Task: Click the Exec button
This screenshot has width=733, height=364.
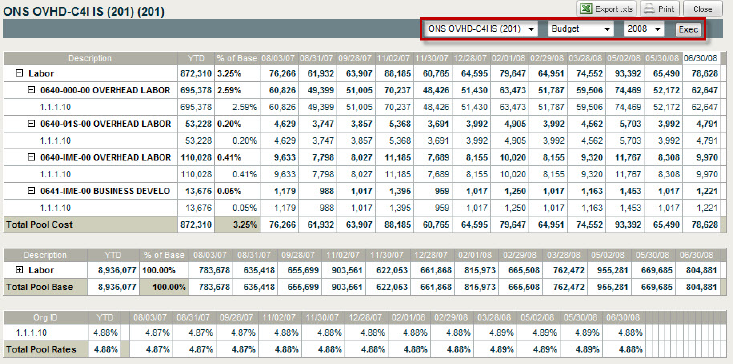Action: click(688, 29)
